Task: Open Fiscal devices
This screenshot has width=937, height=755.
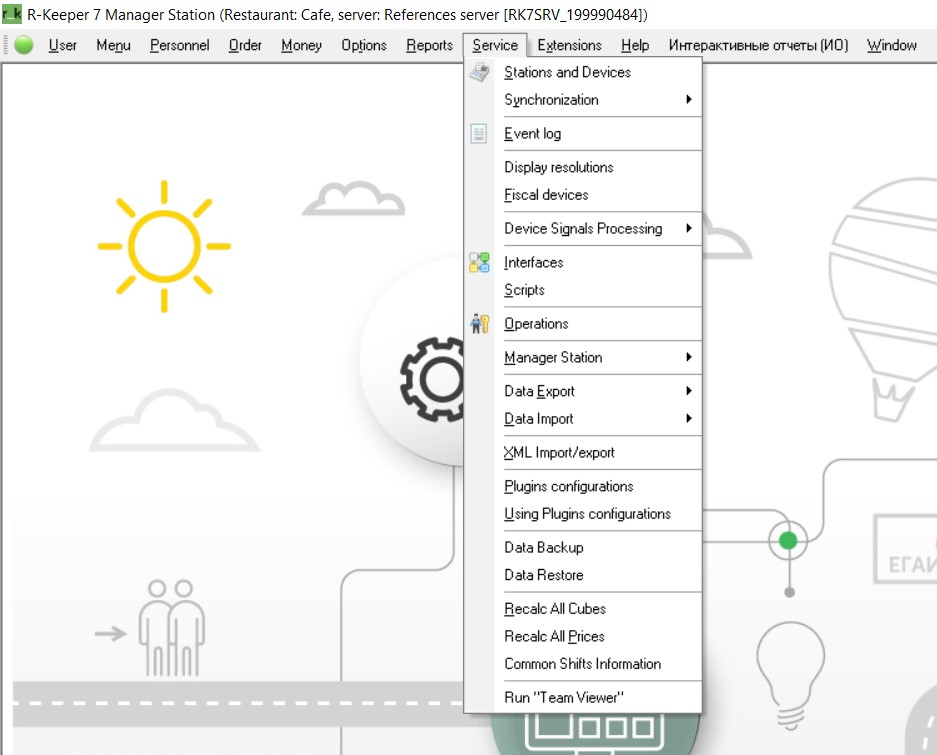Action: [x=583, y=195]
